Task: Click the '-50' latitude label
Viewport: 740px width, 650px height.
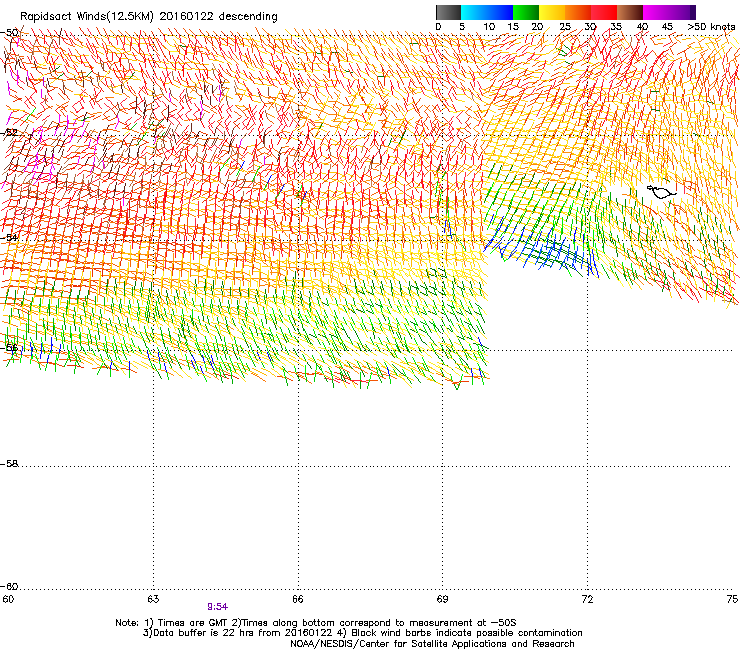Action: [x=10, y=33]
